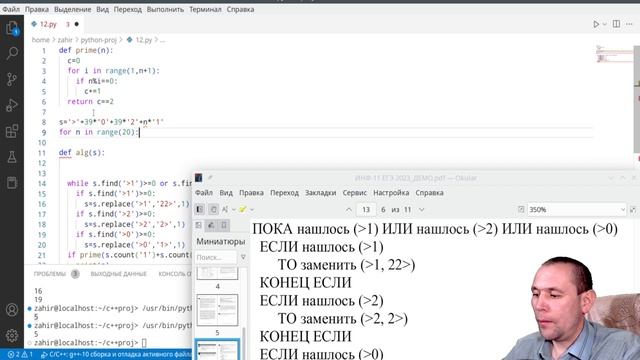
Task: Open the Manage gear in VS Code
Action: (x=12, y=335)
